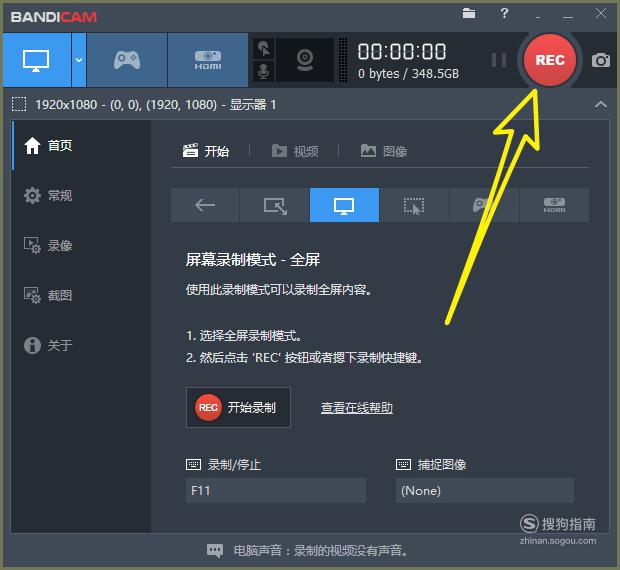Collapse panel with chevron up arrow

coord(601,104)
